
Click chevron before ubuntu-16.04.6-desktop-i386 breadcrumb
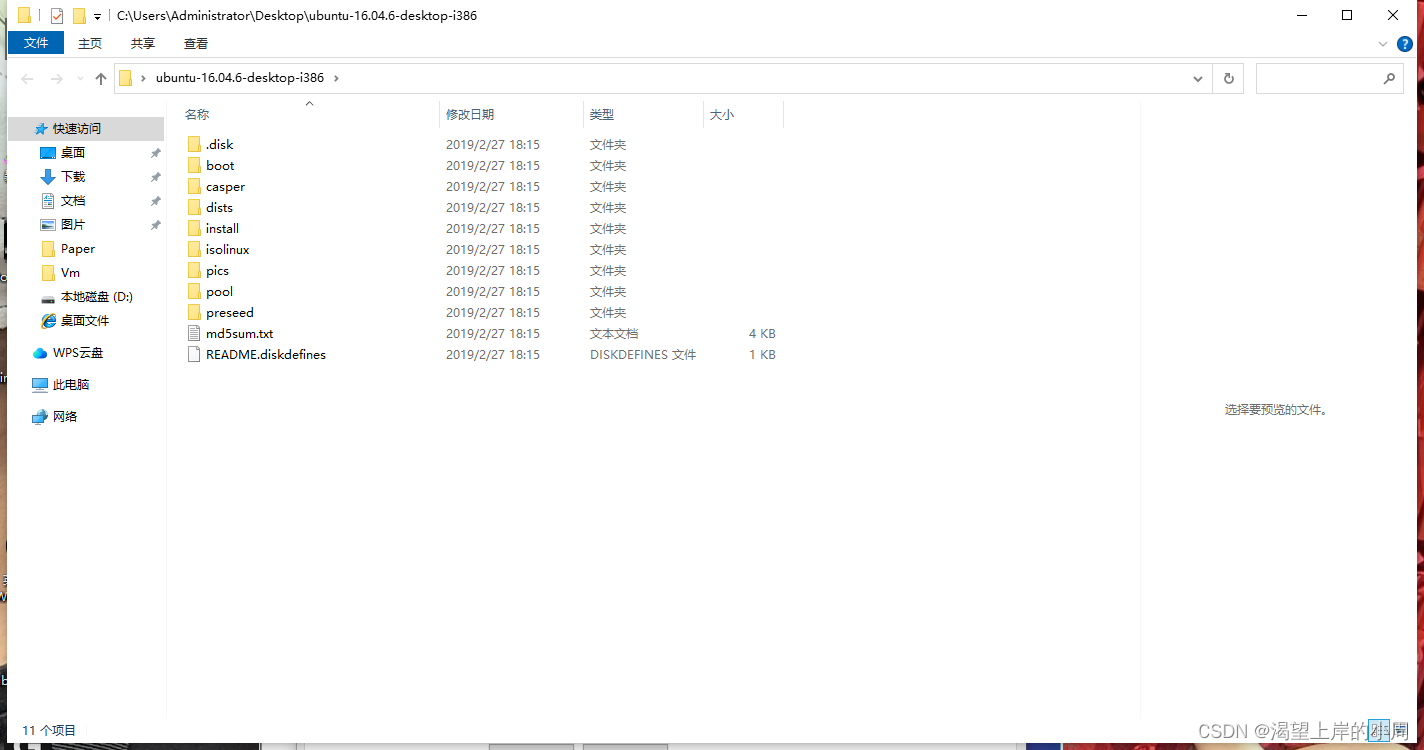click(x=144, y=78)
